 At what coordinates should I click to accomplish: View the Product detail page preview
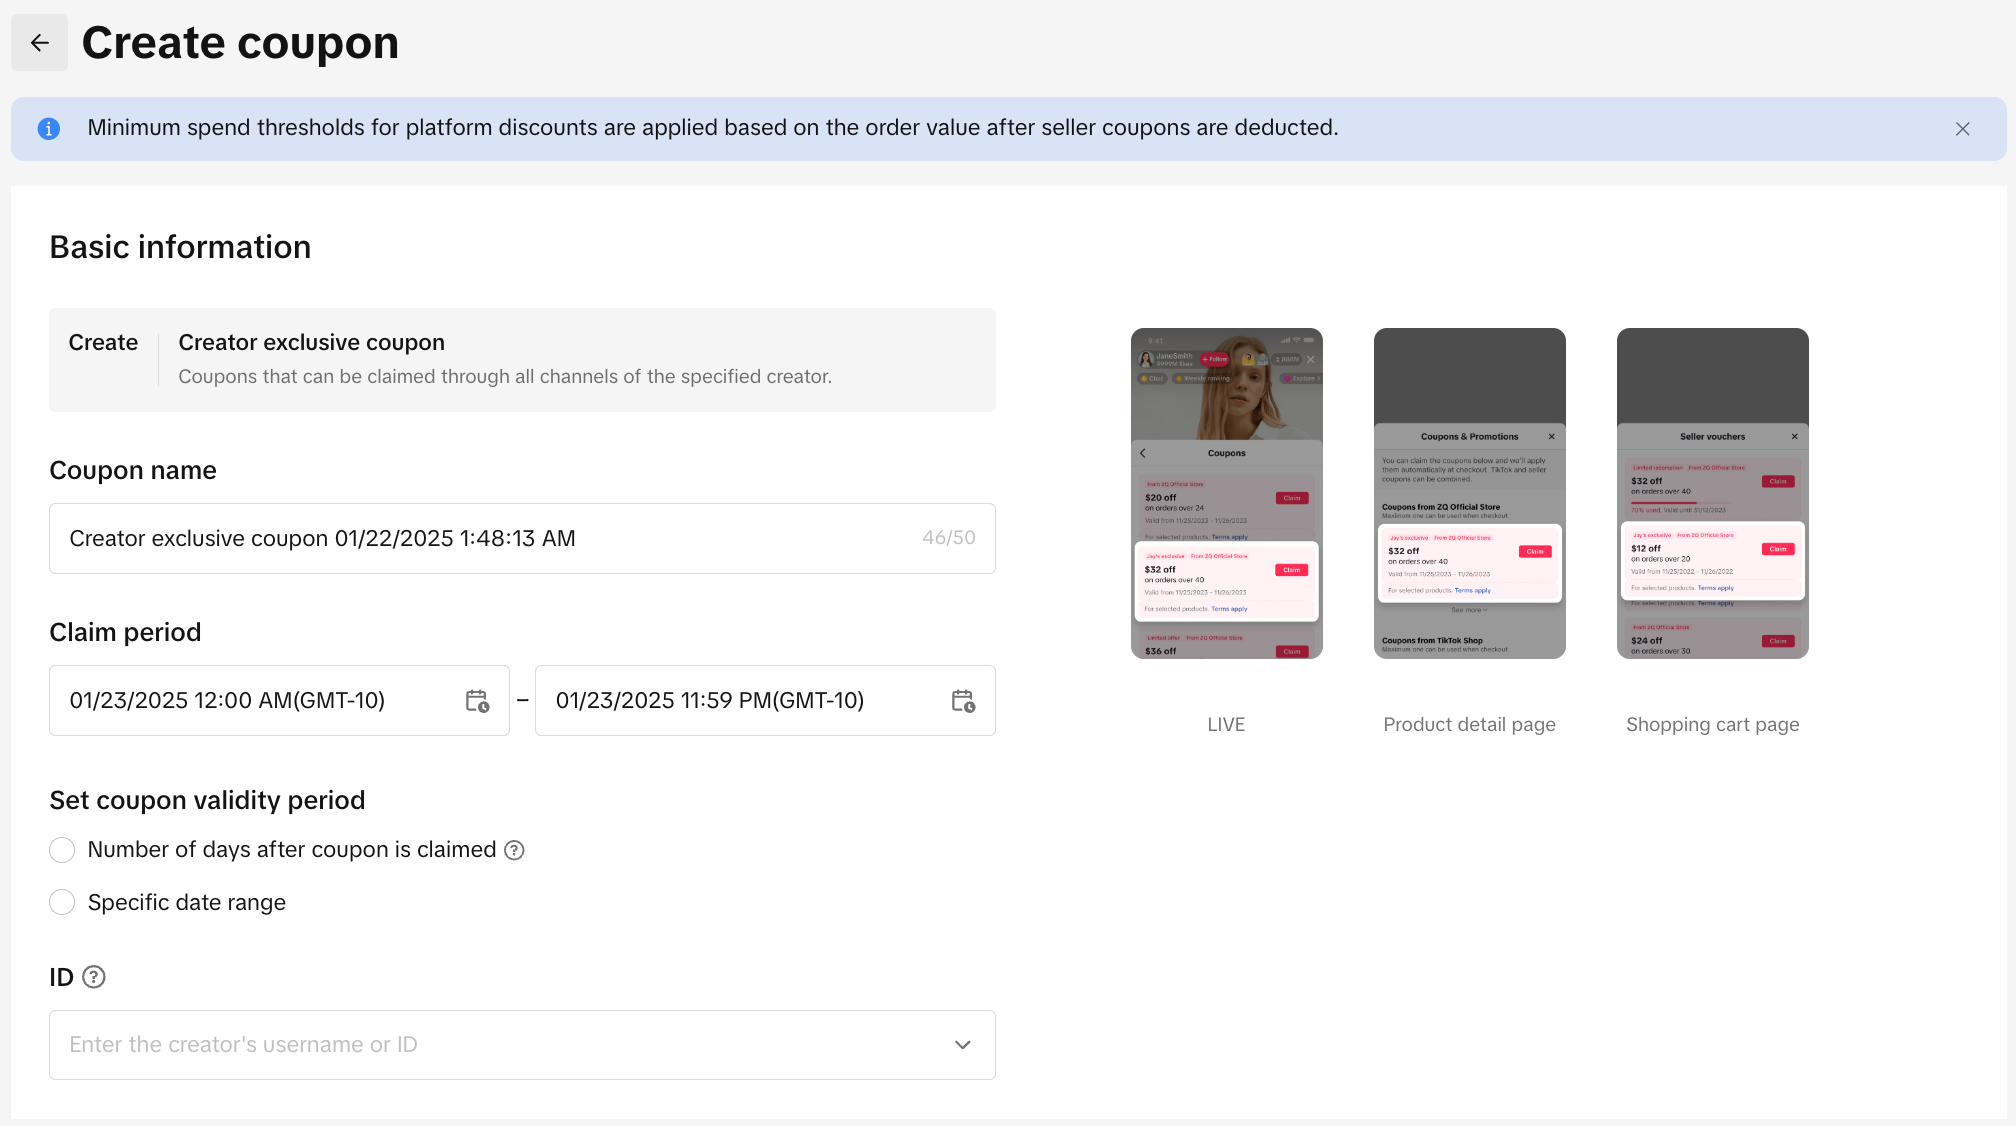(x=1469, y=493)
